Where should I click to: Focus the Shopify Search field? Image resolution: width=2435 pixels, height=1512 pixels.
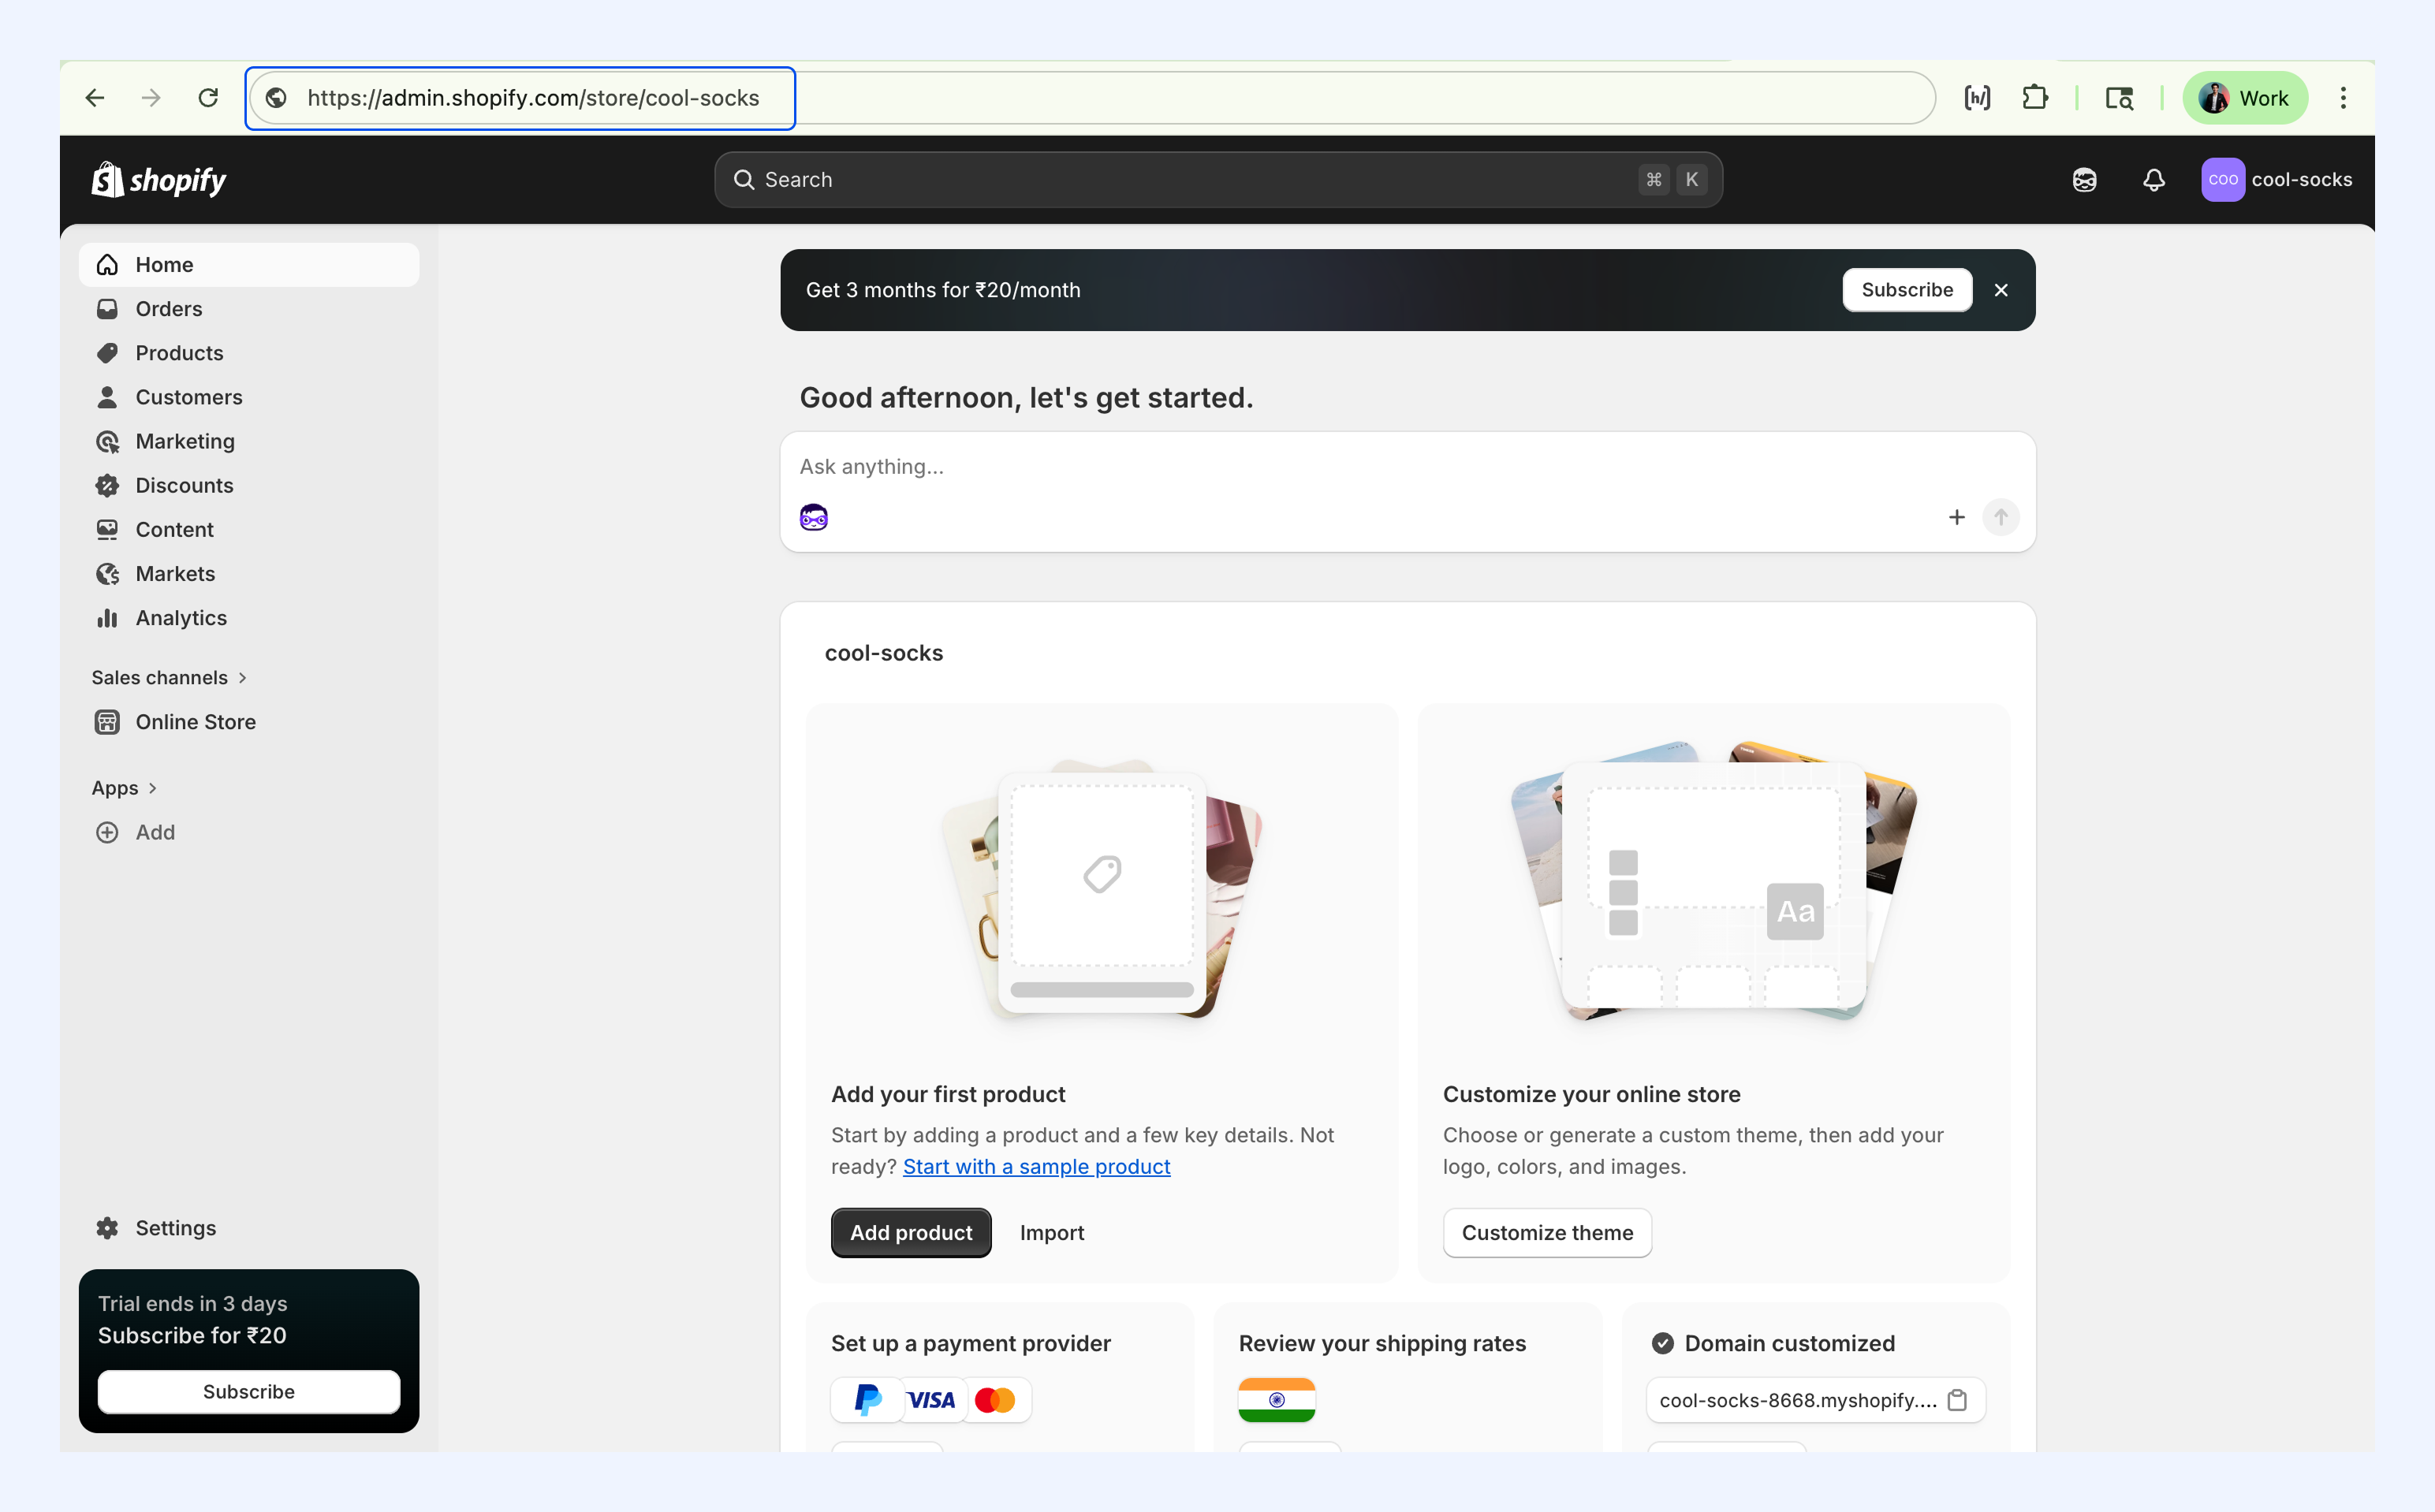pos(1218,180)
